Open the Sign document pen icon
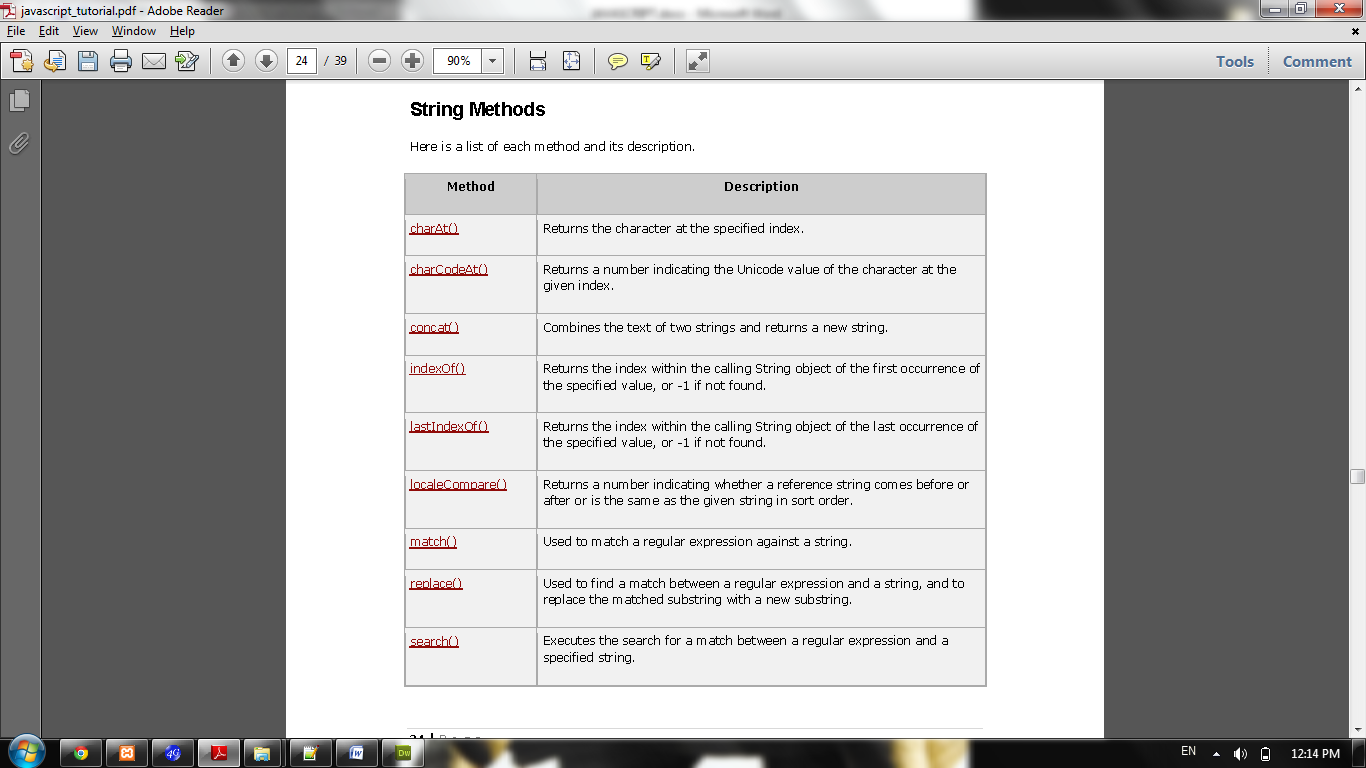 [187, 61]
